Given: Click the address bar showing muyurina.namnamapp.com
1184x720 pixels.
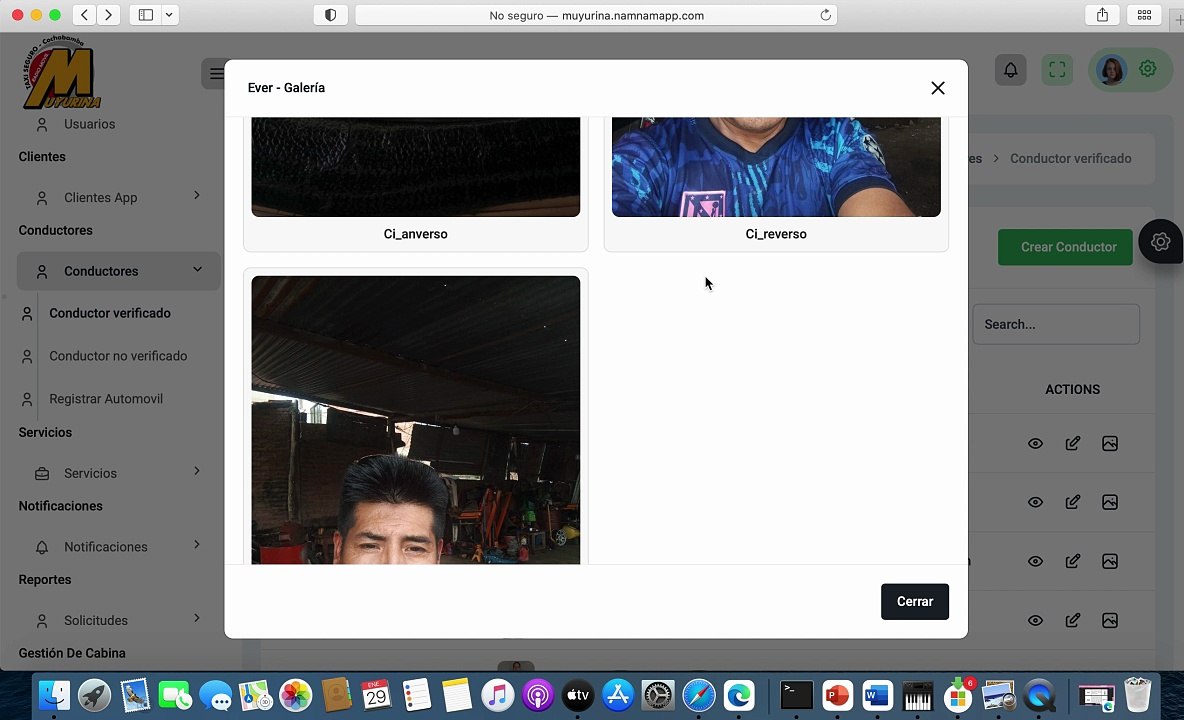Looking at the screenshot, I should pyautogui.click(x=597, y=15).
